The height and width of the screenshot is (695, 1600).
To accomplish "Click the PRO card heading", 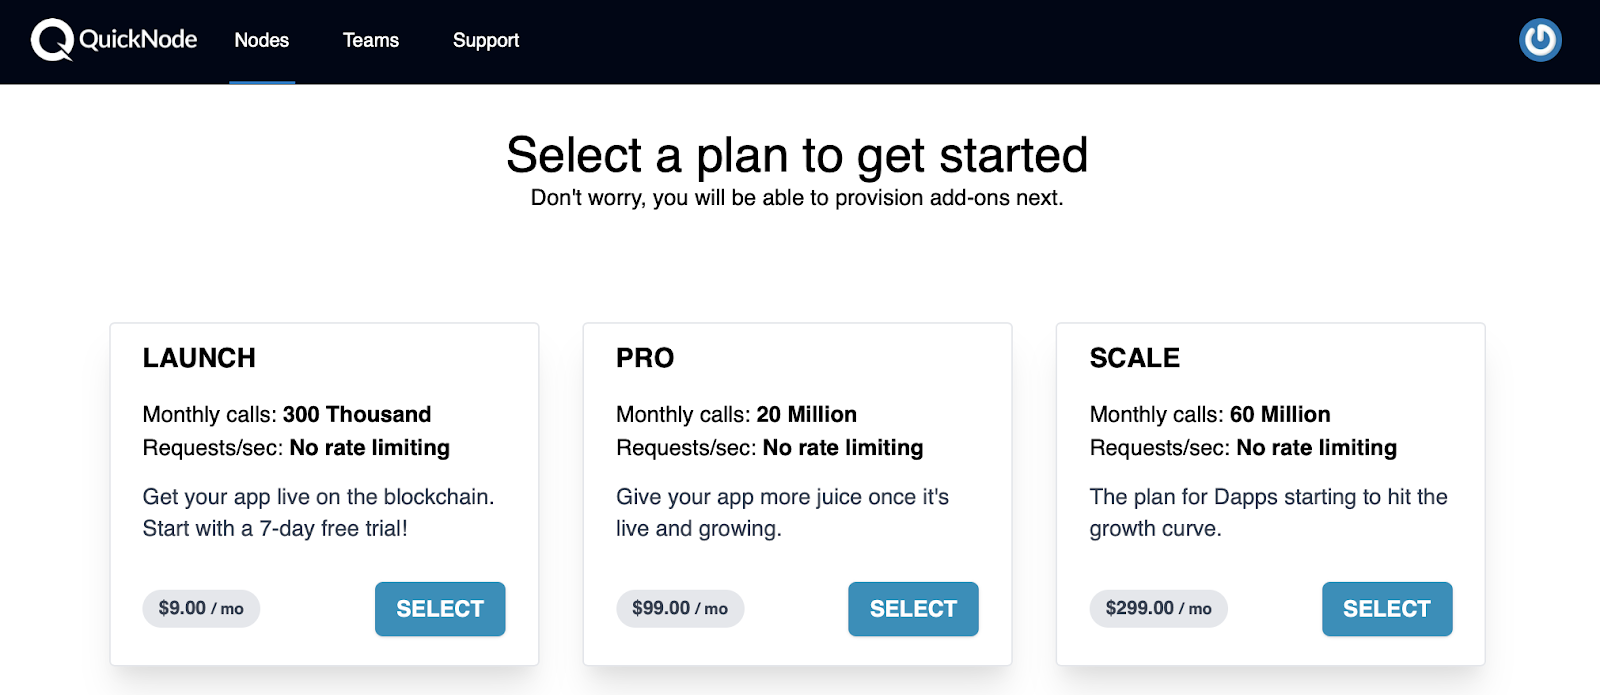I will coord(645,358).
